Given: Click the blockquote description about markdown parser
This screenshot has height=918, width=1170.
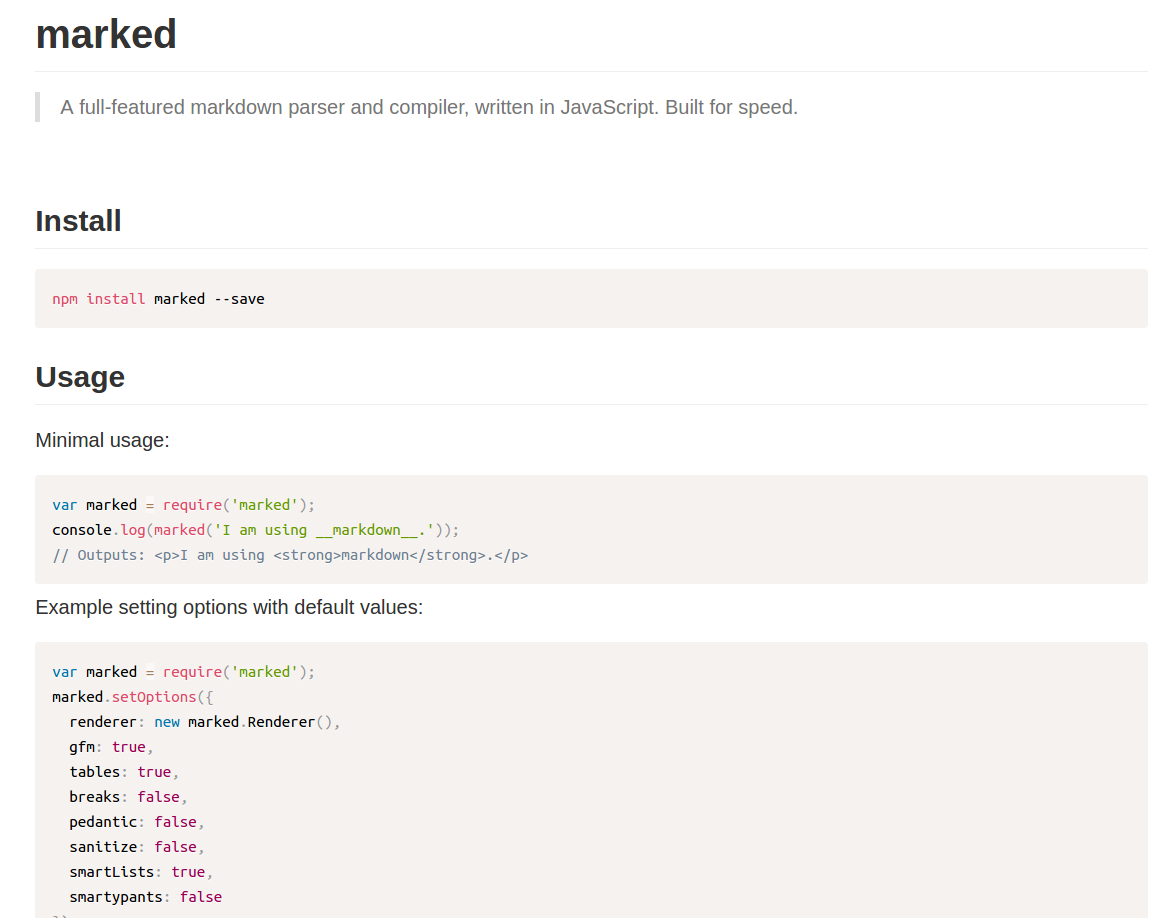Looking at the screenshot, I should pos(429,107).
